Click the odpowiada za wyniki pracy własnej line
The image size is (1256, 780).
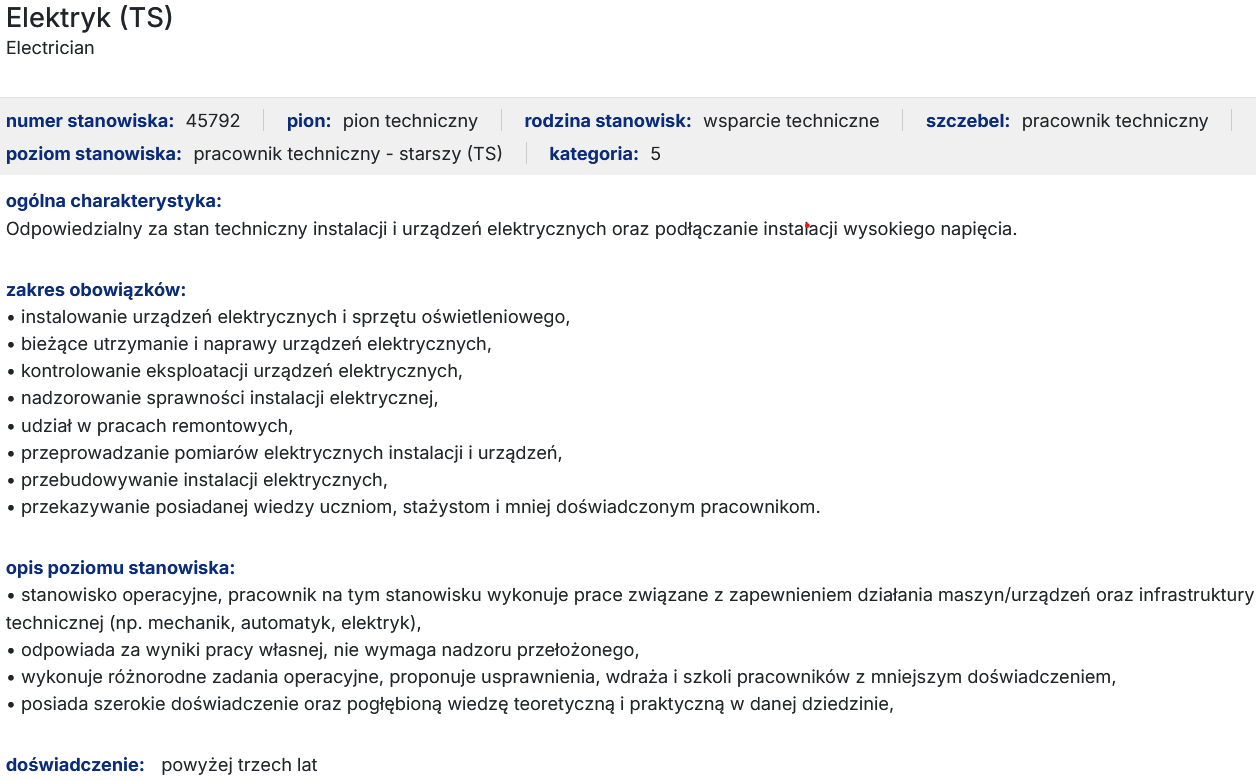(x=330, y=650)
